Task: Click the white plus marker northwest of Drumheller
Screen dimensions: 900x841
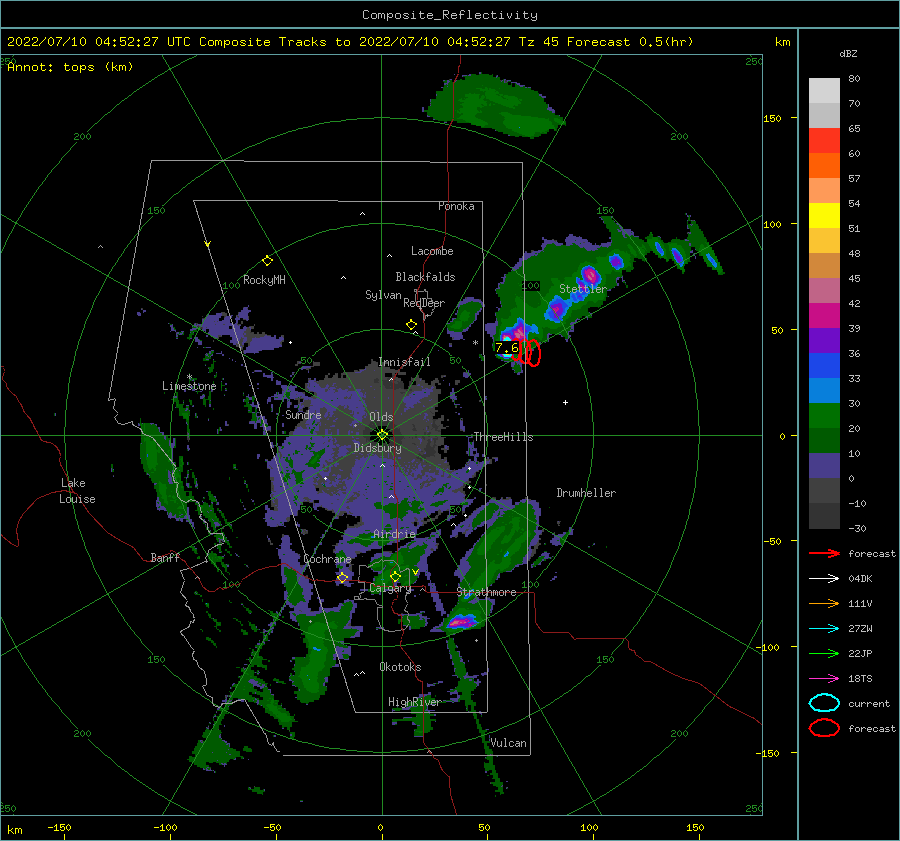Action: (565, 402)
